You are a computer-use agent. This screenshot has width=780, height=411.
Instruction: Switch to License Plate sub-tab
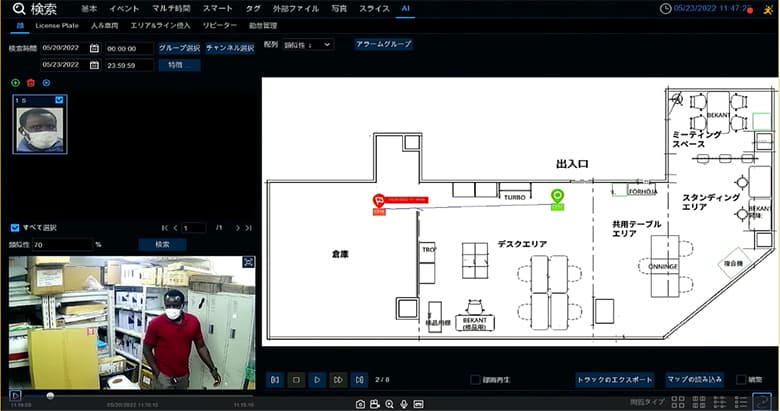[x=57, y=25]
